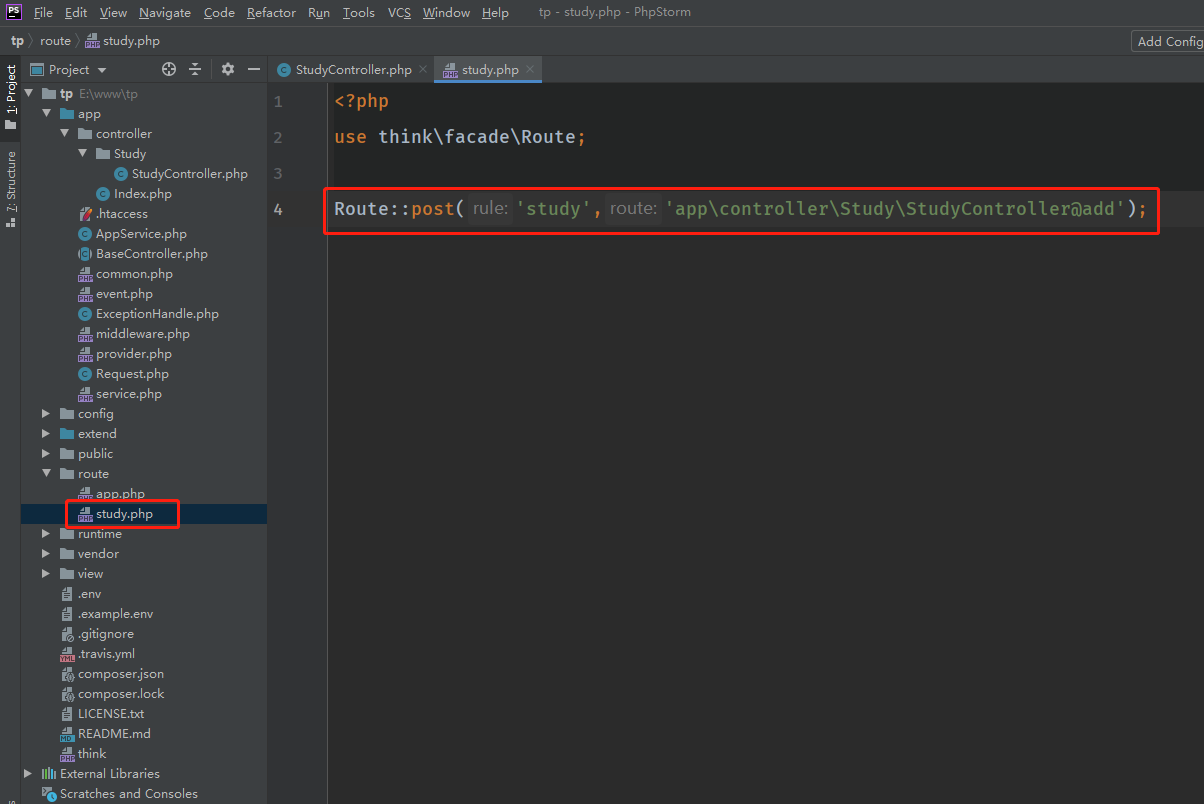
Task: Expand External Libraries node
Action: click(28, 773)
